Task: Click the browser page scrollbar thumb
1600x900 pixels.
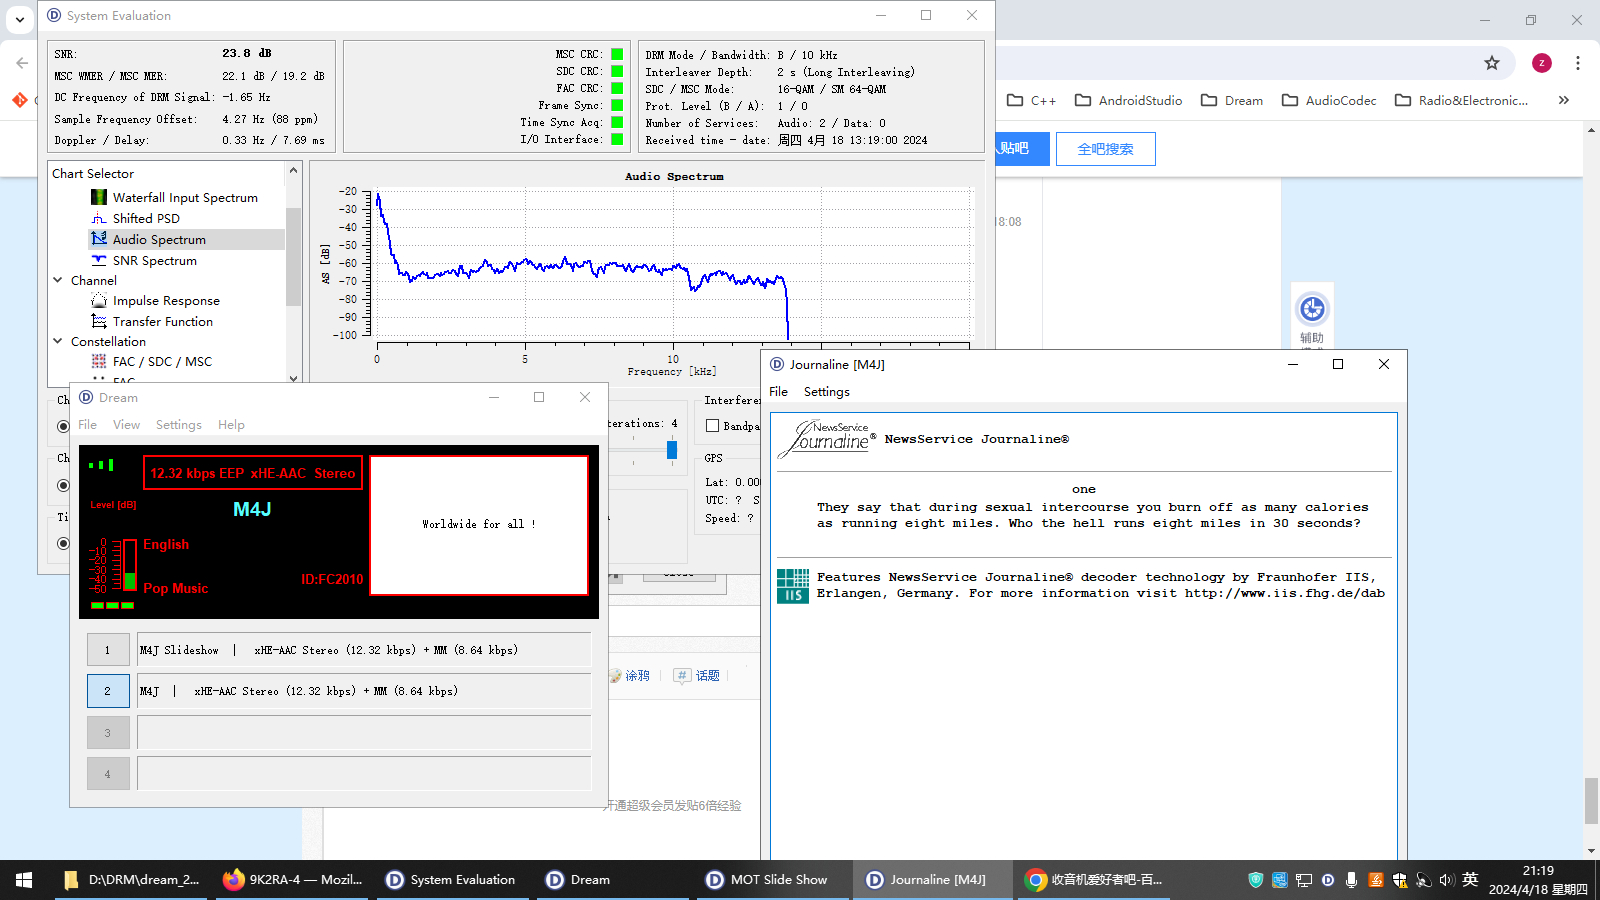Action: tap(1591, 801)
